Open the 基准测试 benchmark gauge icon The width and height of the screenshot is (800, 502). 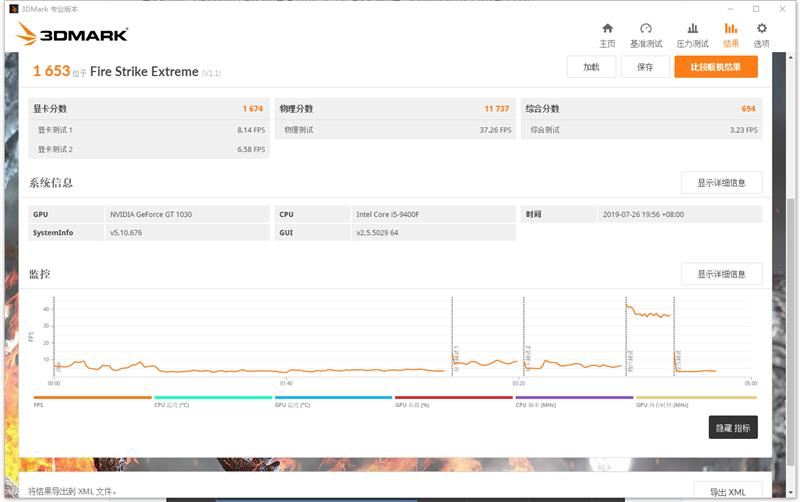tap(646, 28)
